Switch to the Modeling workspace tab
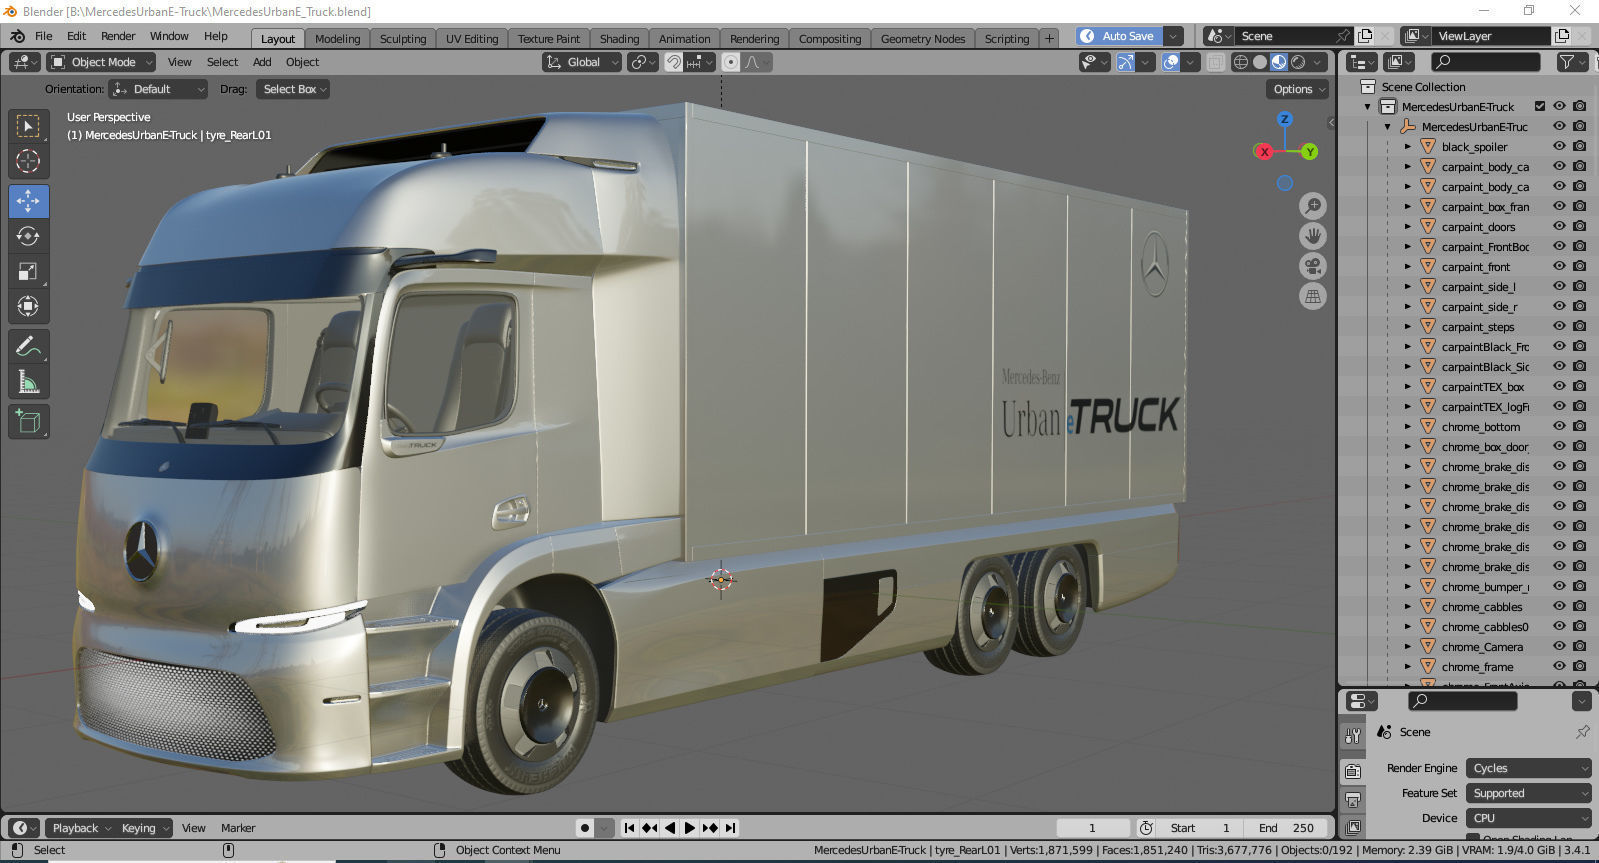Viewport: 1599px width, 863px height. click(x=337, y=39)
